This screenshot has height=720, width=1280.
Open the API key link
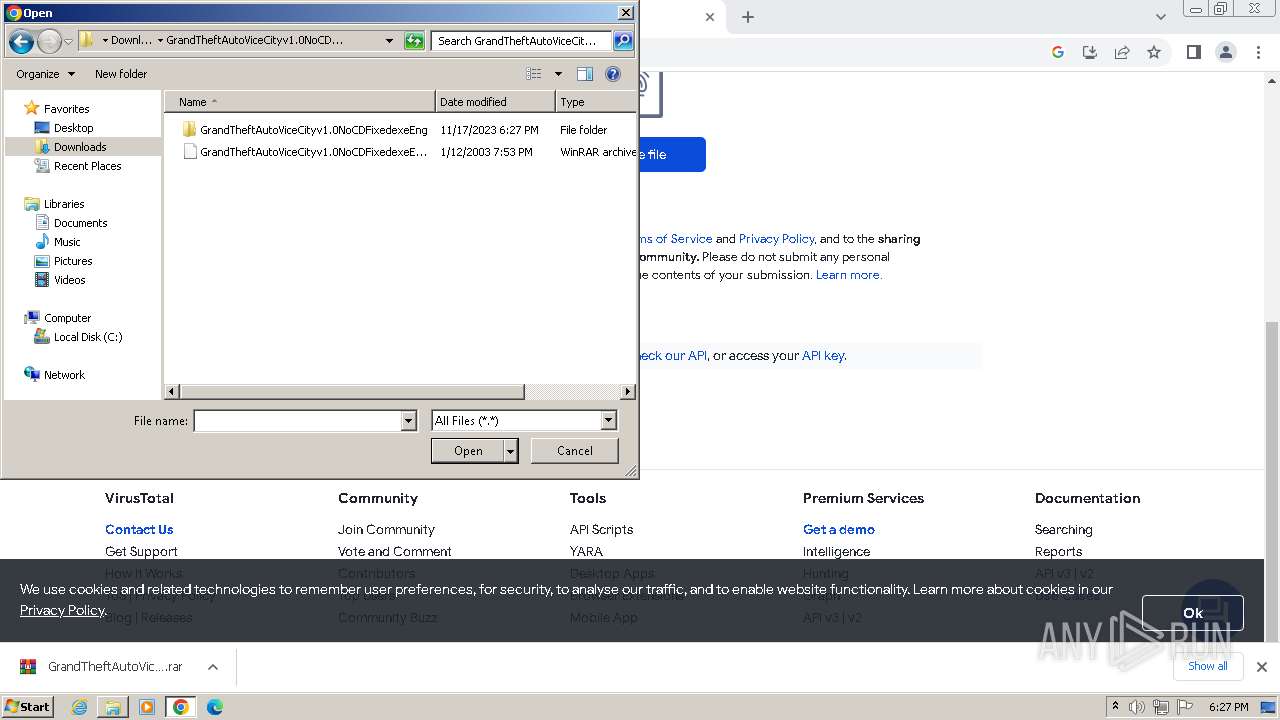point(823,355)
